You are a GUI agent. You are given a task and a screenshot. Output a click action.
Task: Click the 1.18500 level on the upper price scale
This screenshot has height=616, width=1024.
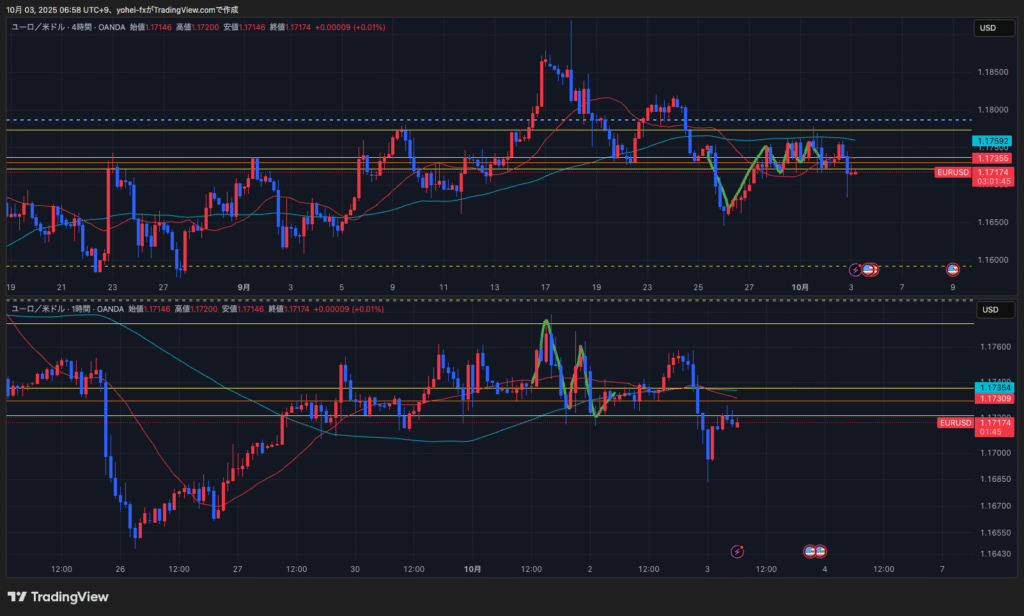click(992, 72)
